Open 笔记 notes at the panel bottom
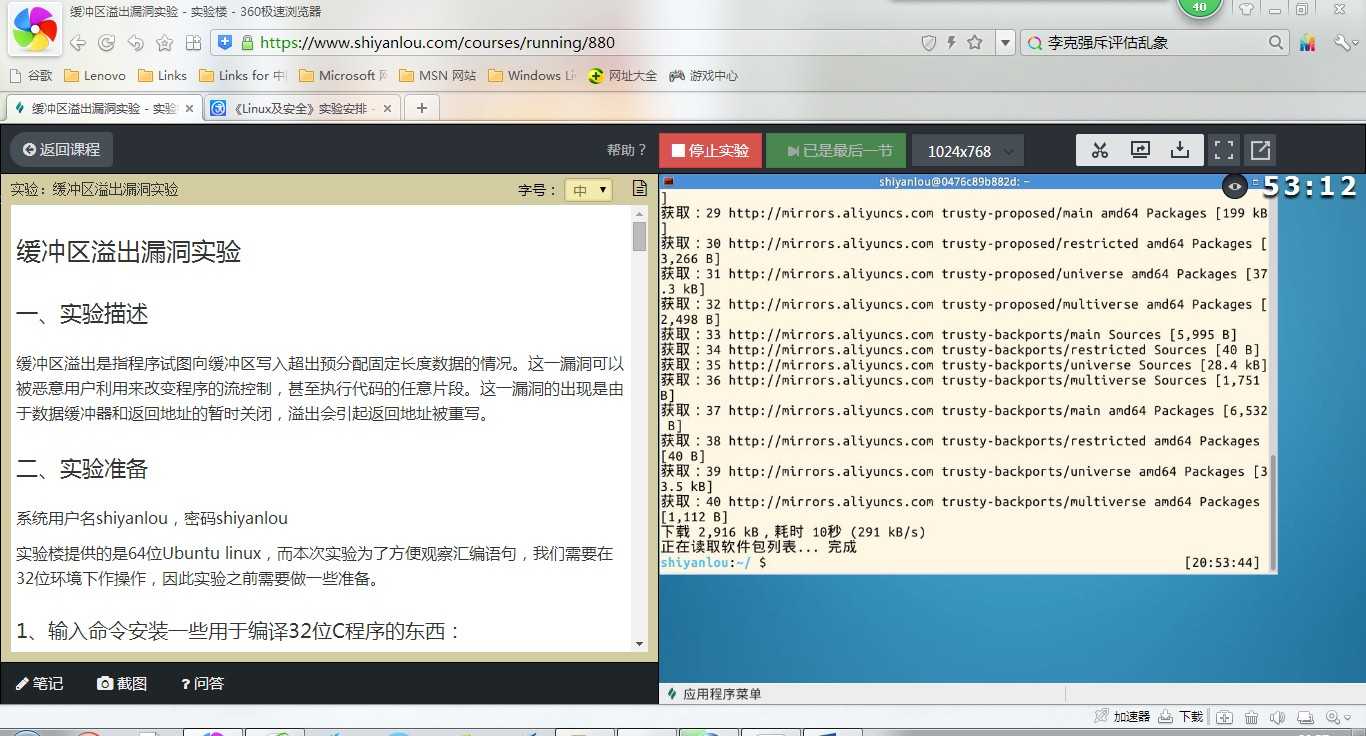This screenshot has width=1366, height=736. [40, 683]
